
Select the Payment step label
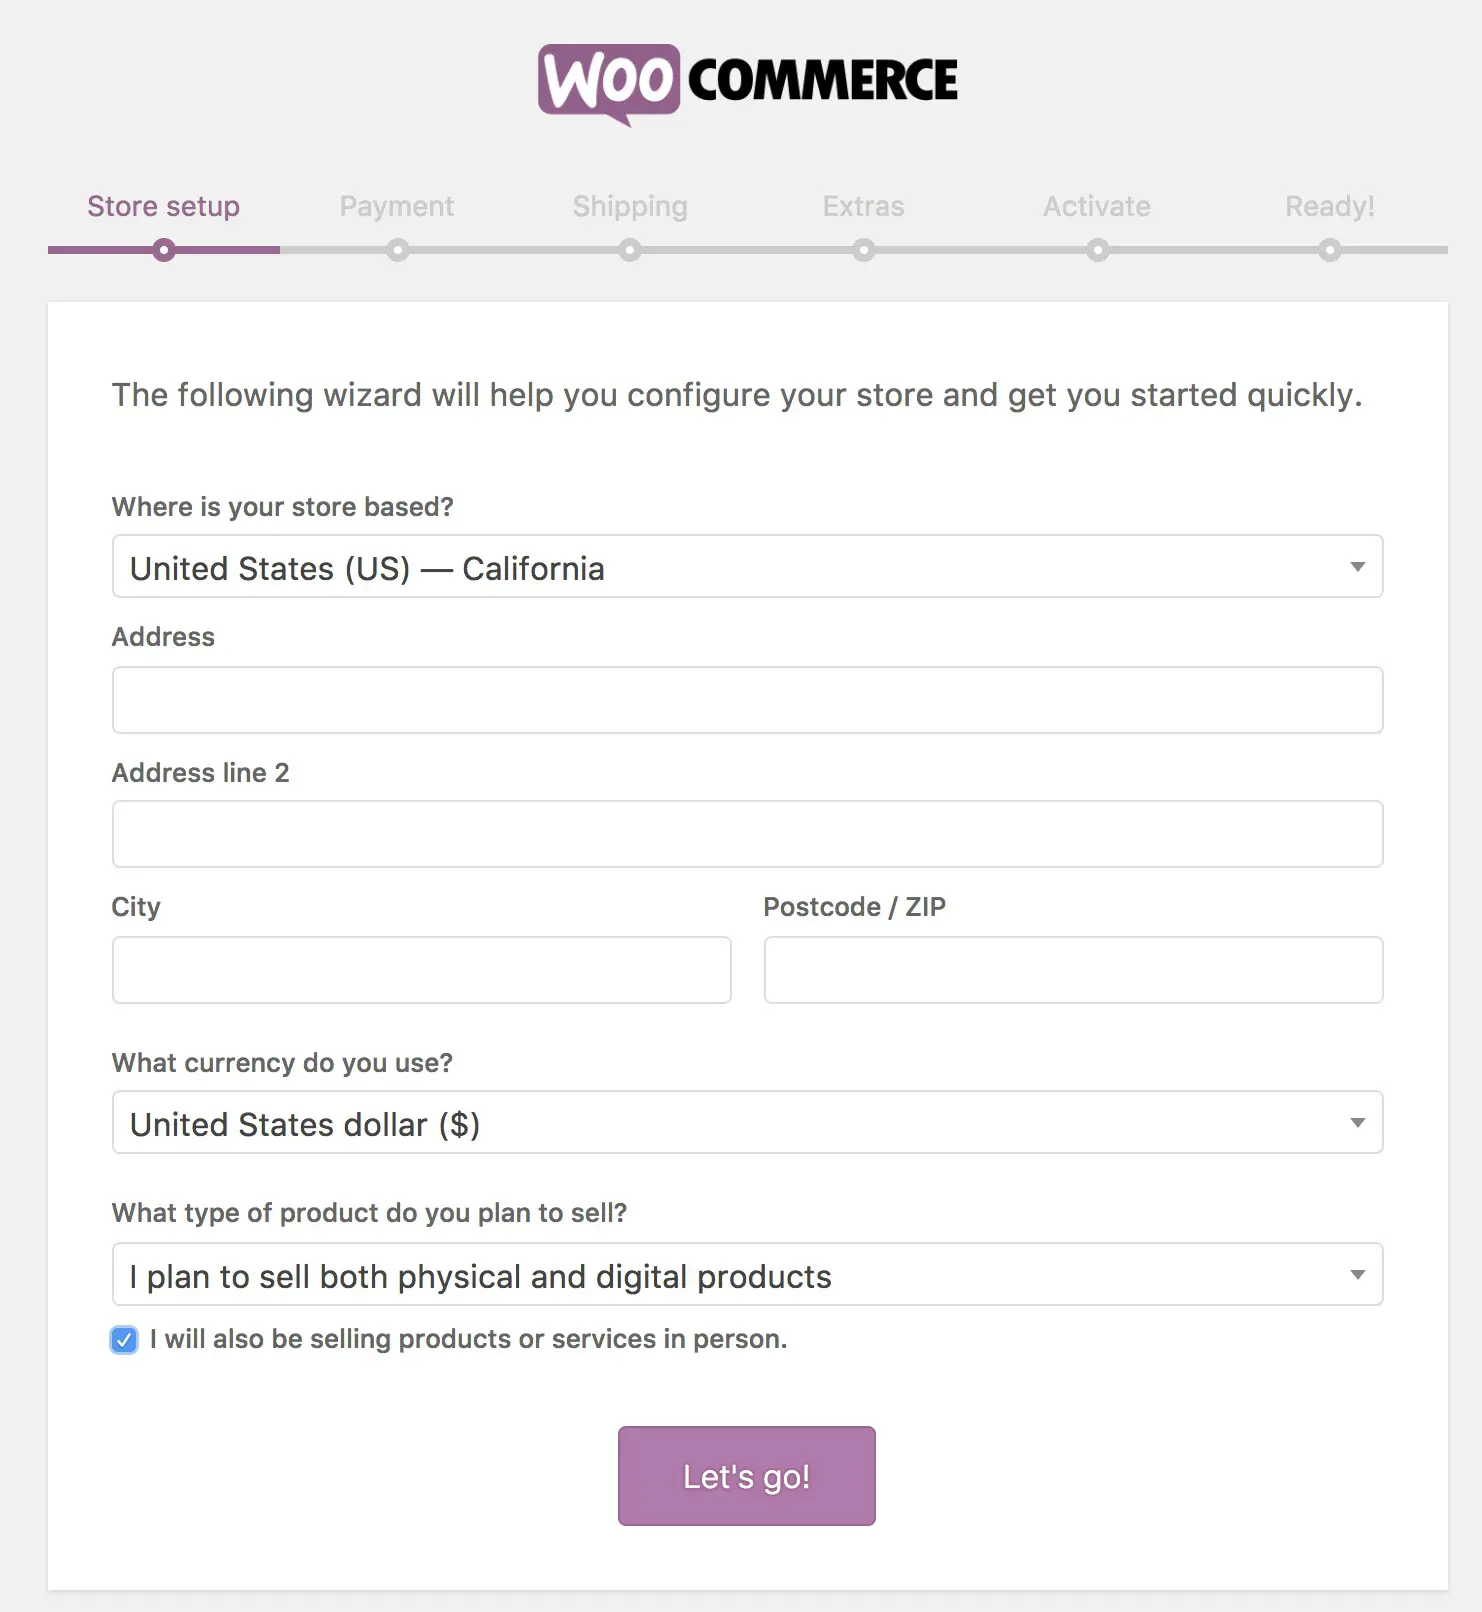click(x=397, y=206)
